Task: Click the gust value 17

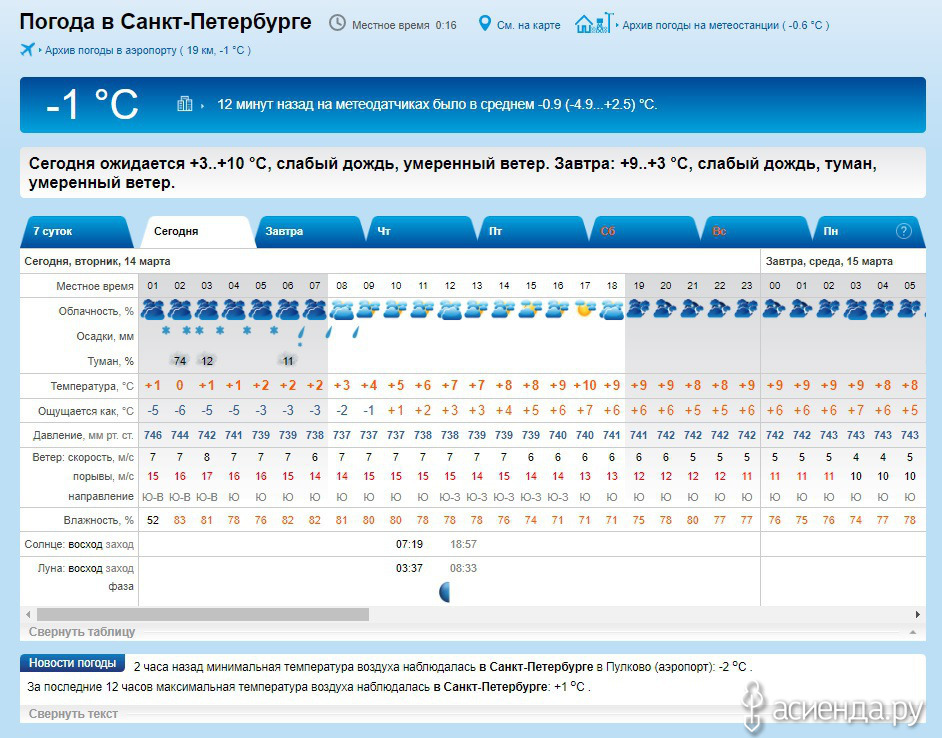Action: [x=207, y=477]
